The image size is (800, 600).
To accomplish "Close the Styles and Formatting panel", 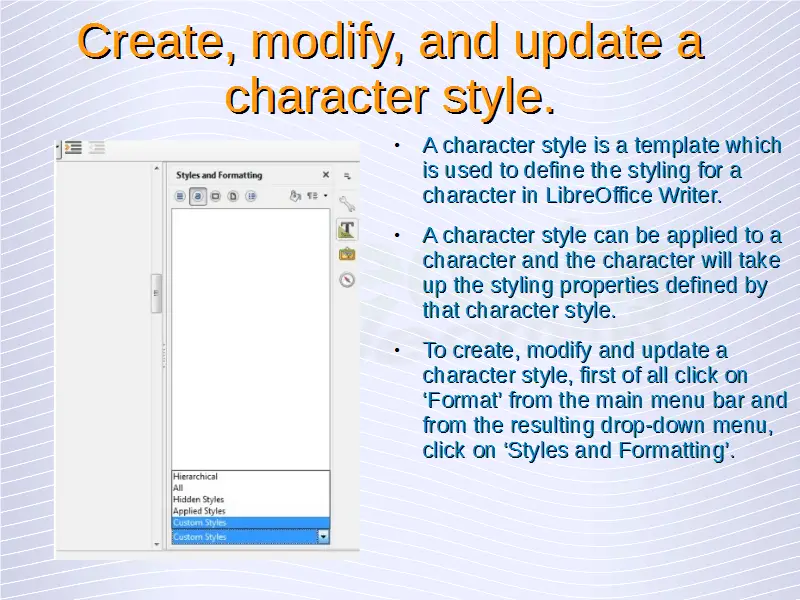I will coord(325,174).
